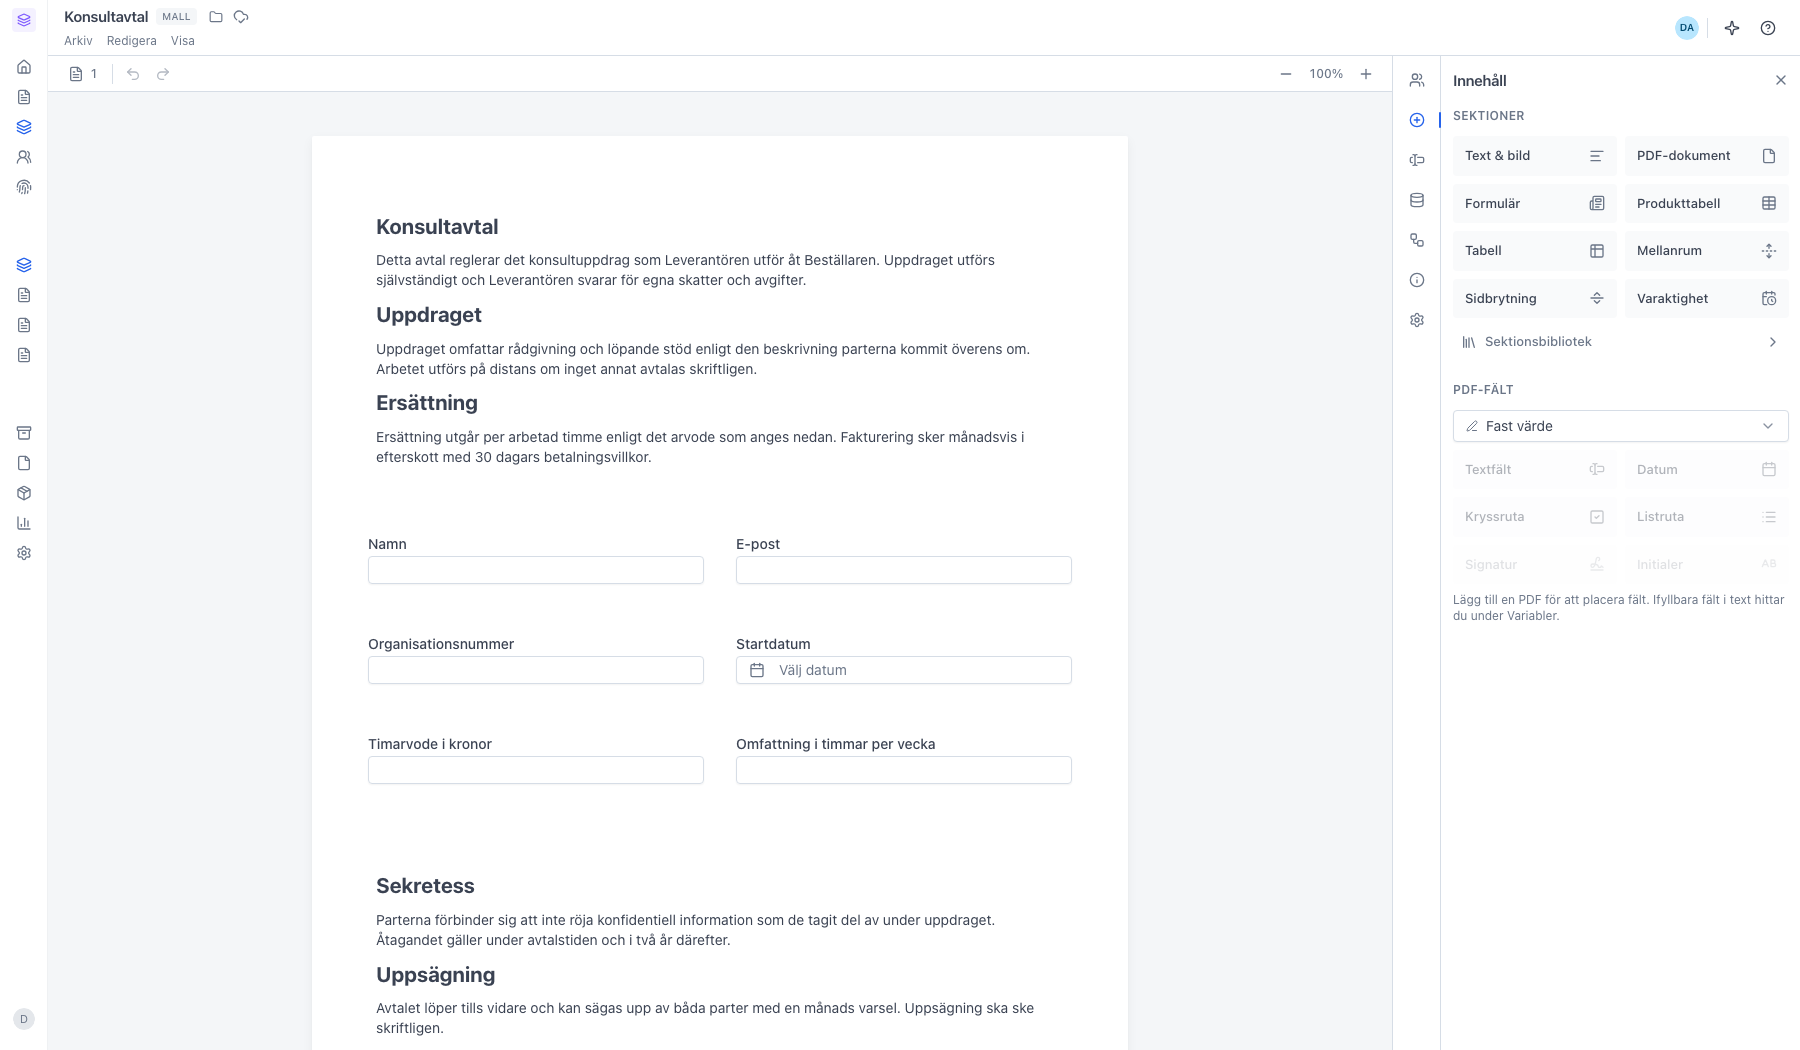Click the Namn input field
This screenshot has width=1800, height=1050.
[536, 570]
